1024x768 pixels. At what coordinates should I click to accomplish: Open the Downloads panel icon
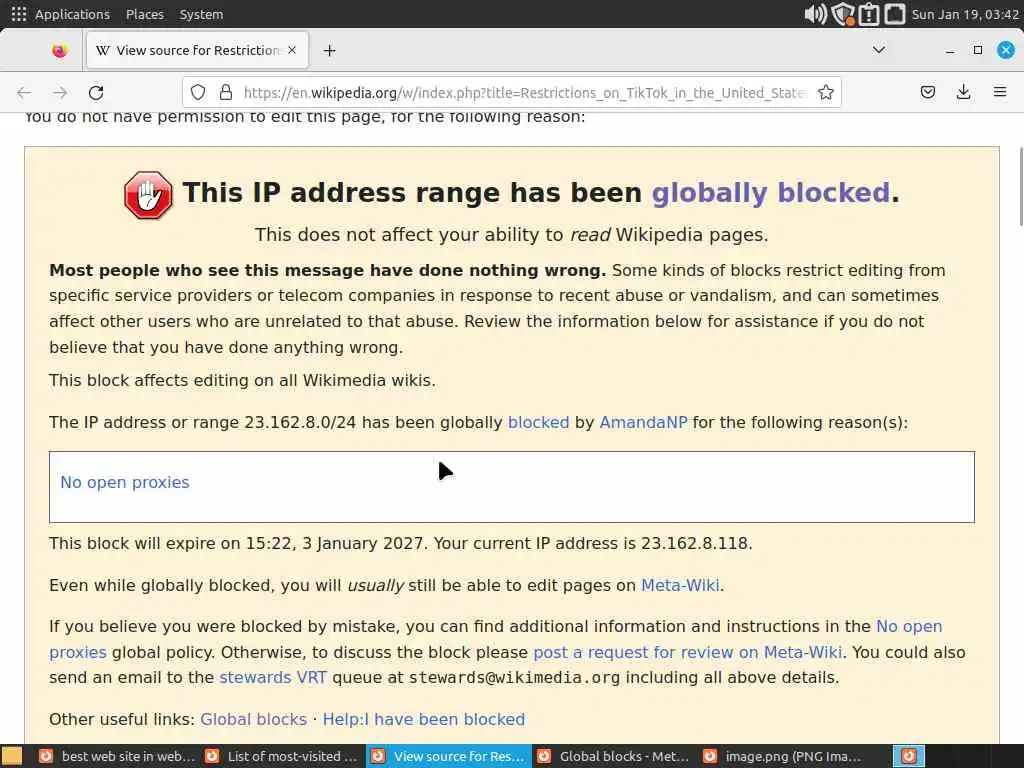(x=963, y=92)
